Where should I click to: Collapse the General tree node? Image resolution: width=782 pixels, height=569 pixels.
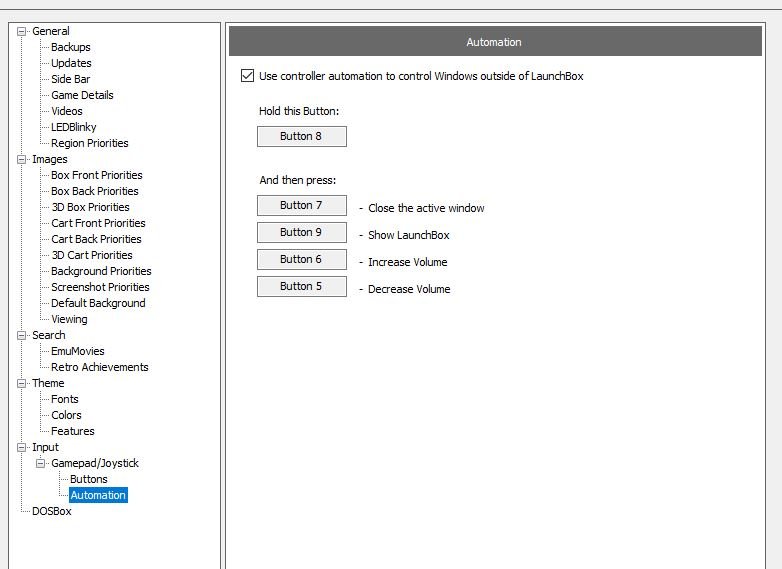[21, 31]
